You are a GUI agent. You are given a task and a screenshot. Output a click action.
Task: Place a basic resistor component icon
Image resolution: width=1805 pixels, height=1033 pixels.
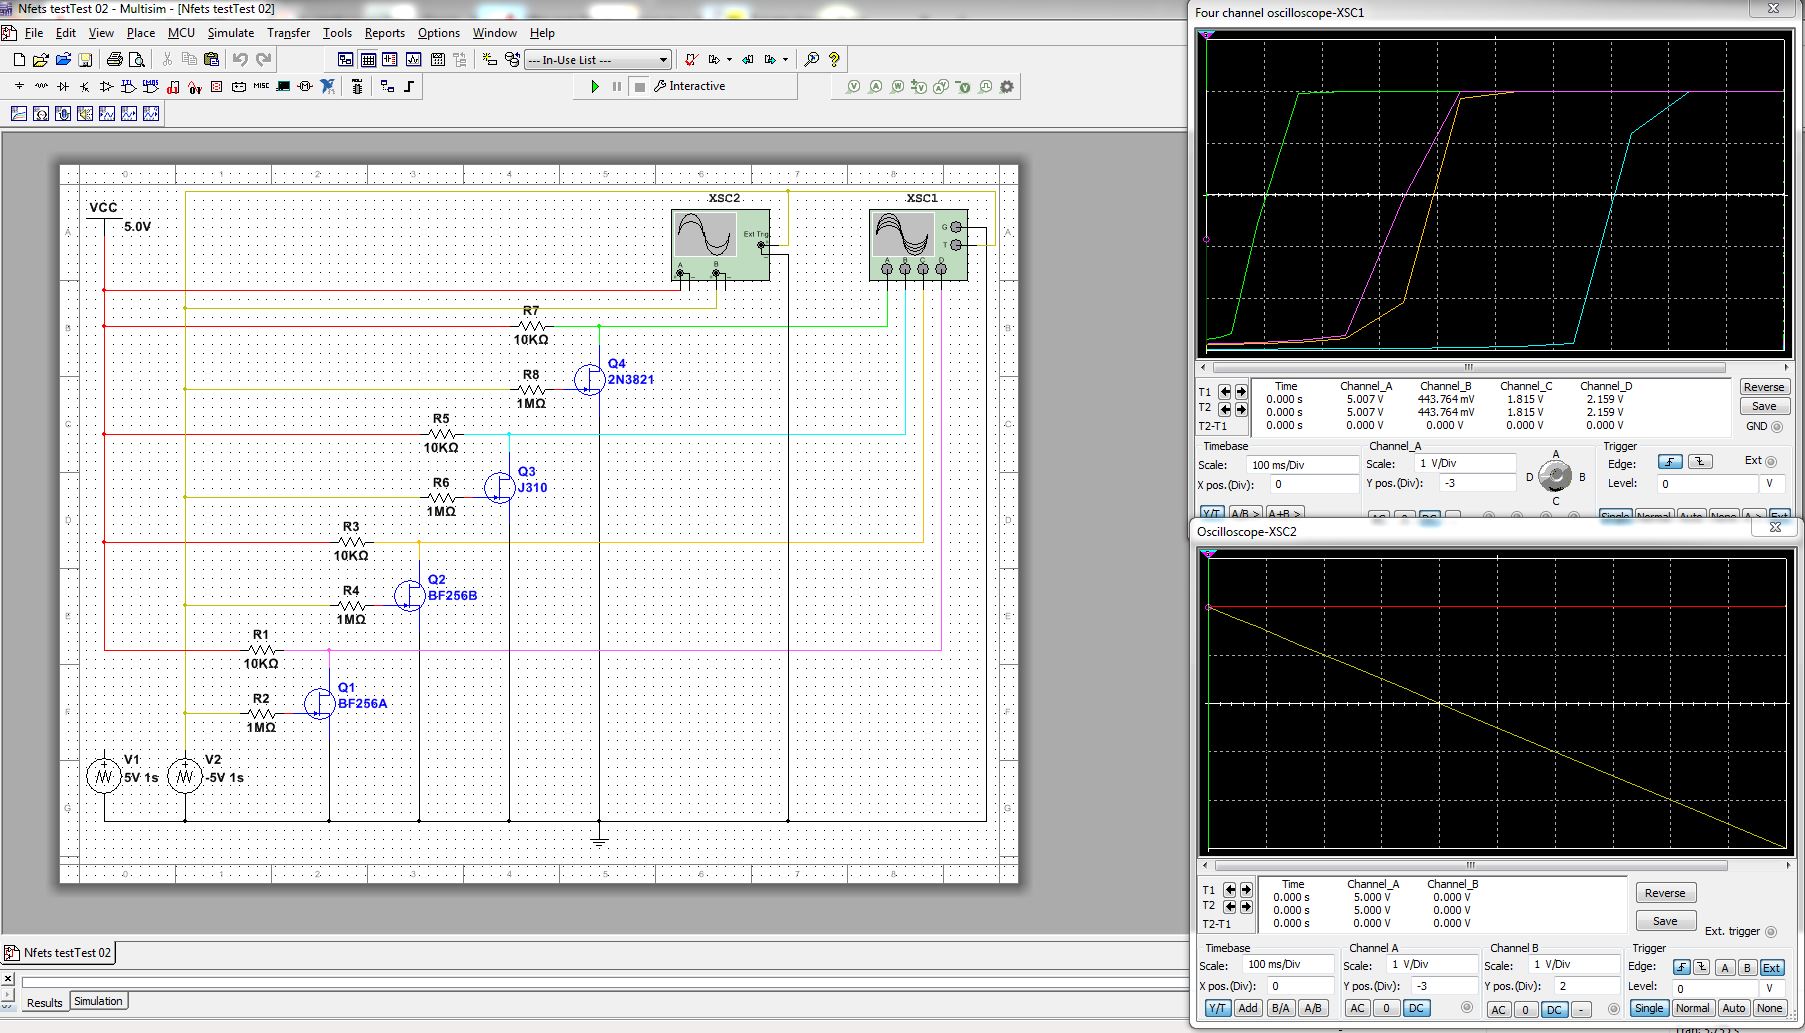pos(41,87)
